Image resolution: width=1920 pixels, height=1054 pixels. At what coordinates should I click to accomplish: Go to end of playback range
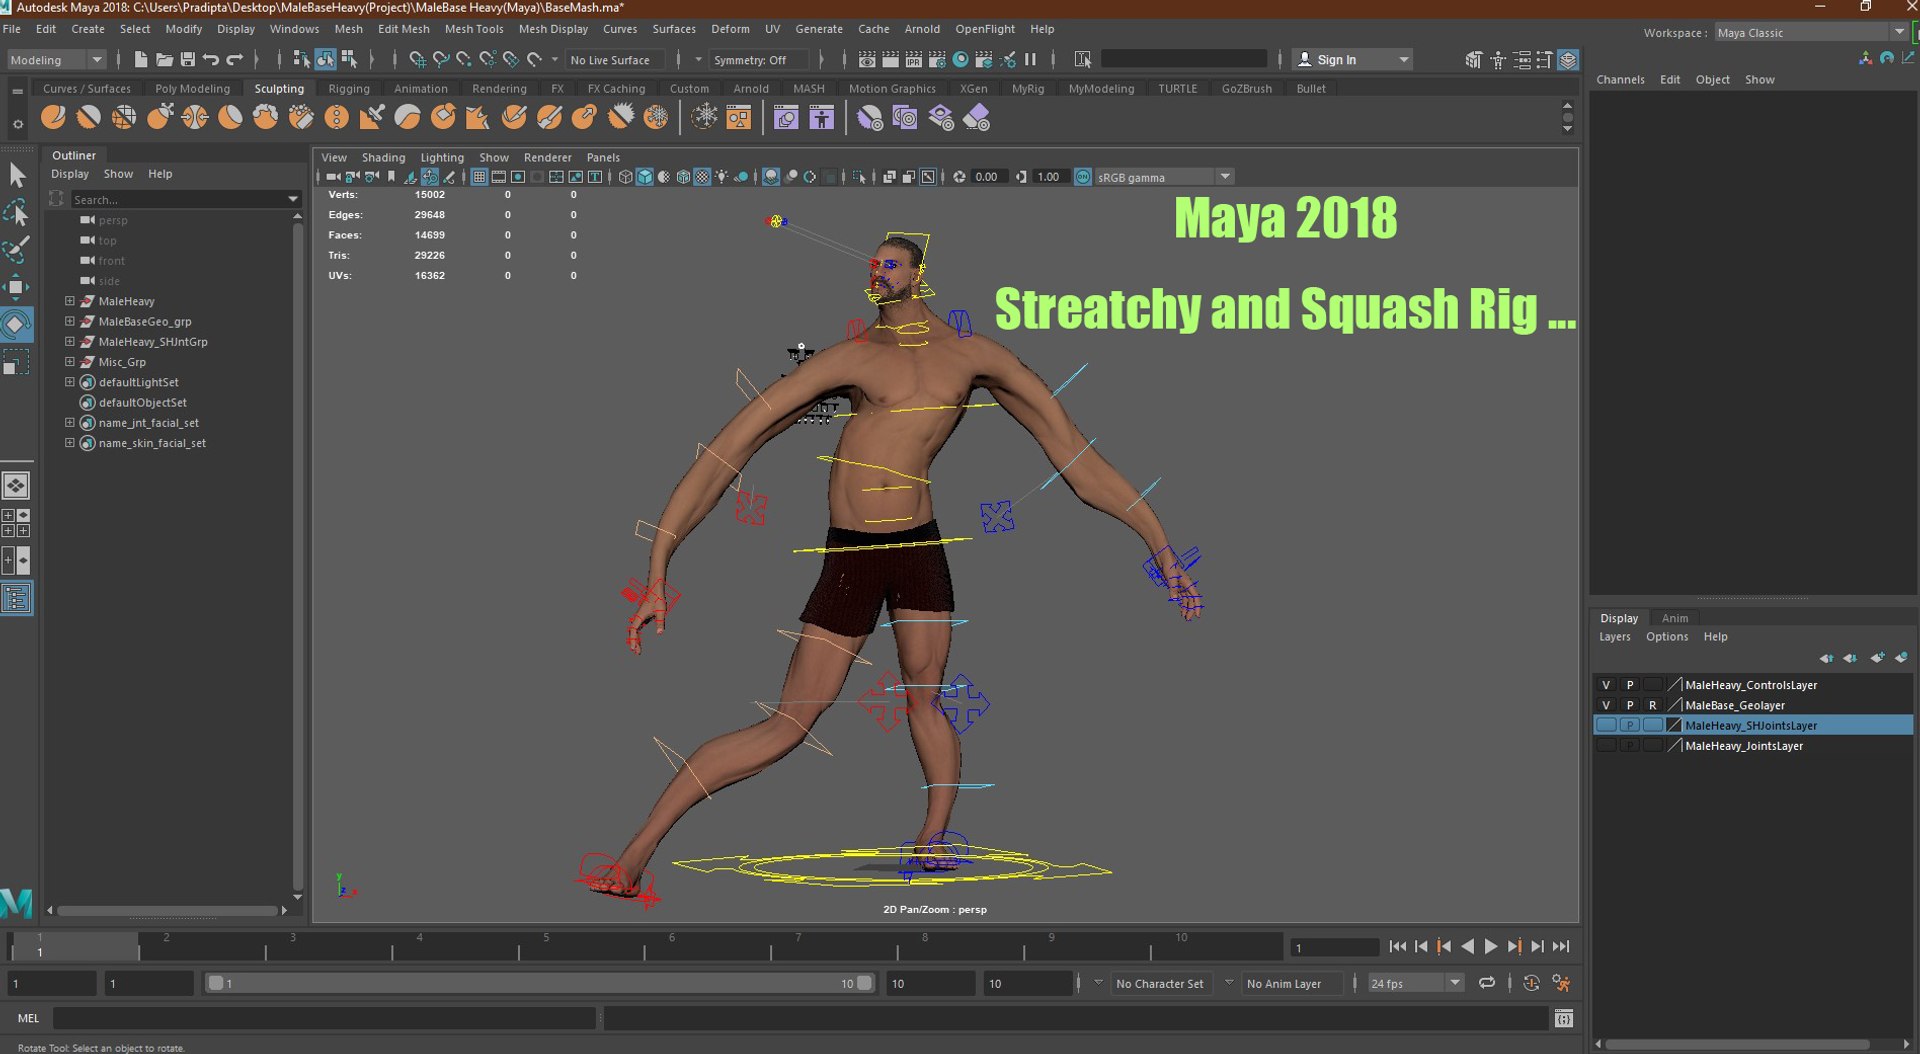tap(1561, 946)
